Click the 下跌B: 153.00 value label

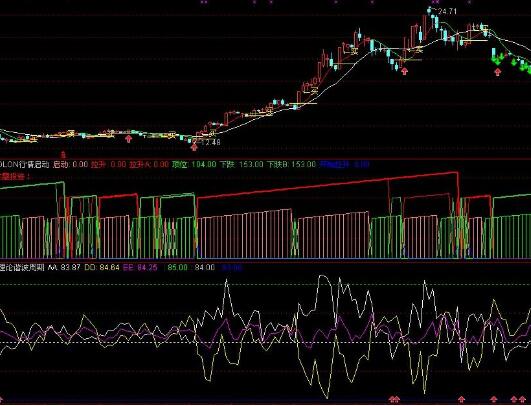point(291,165)
